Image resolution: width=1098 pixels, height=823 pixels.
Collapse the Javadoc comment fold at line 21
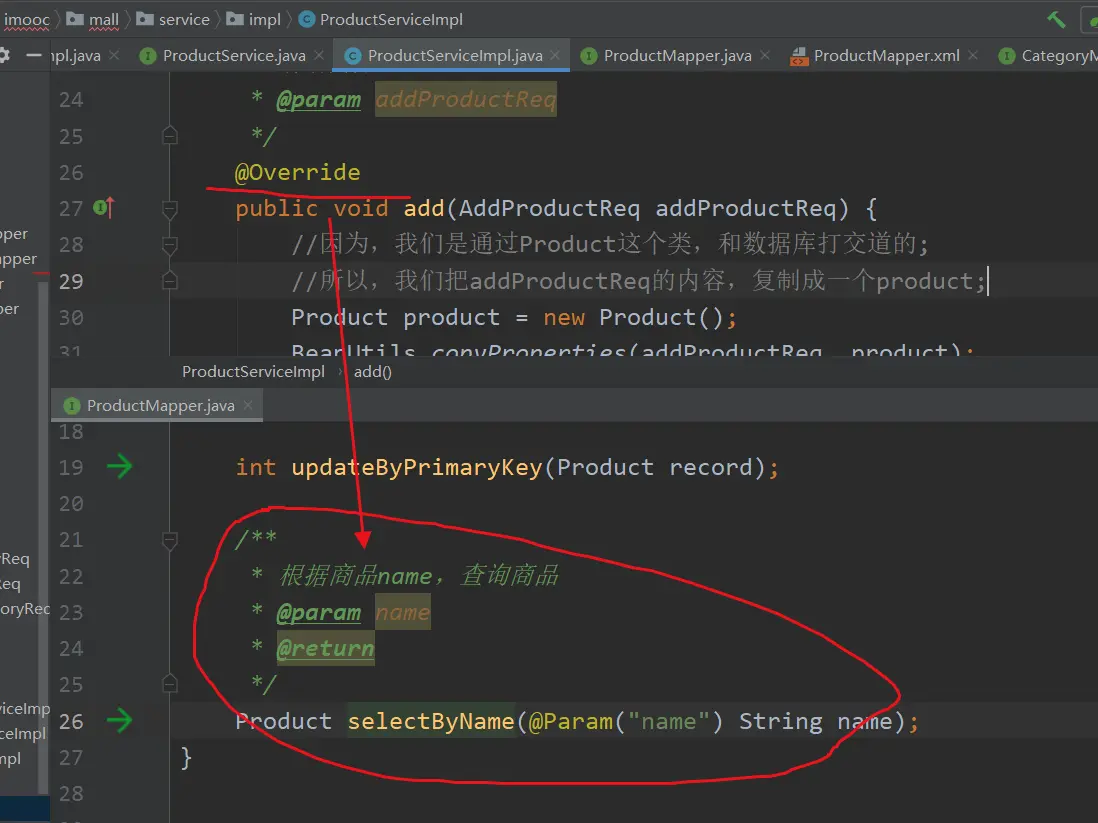coord(169,540)
